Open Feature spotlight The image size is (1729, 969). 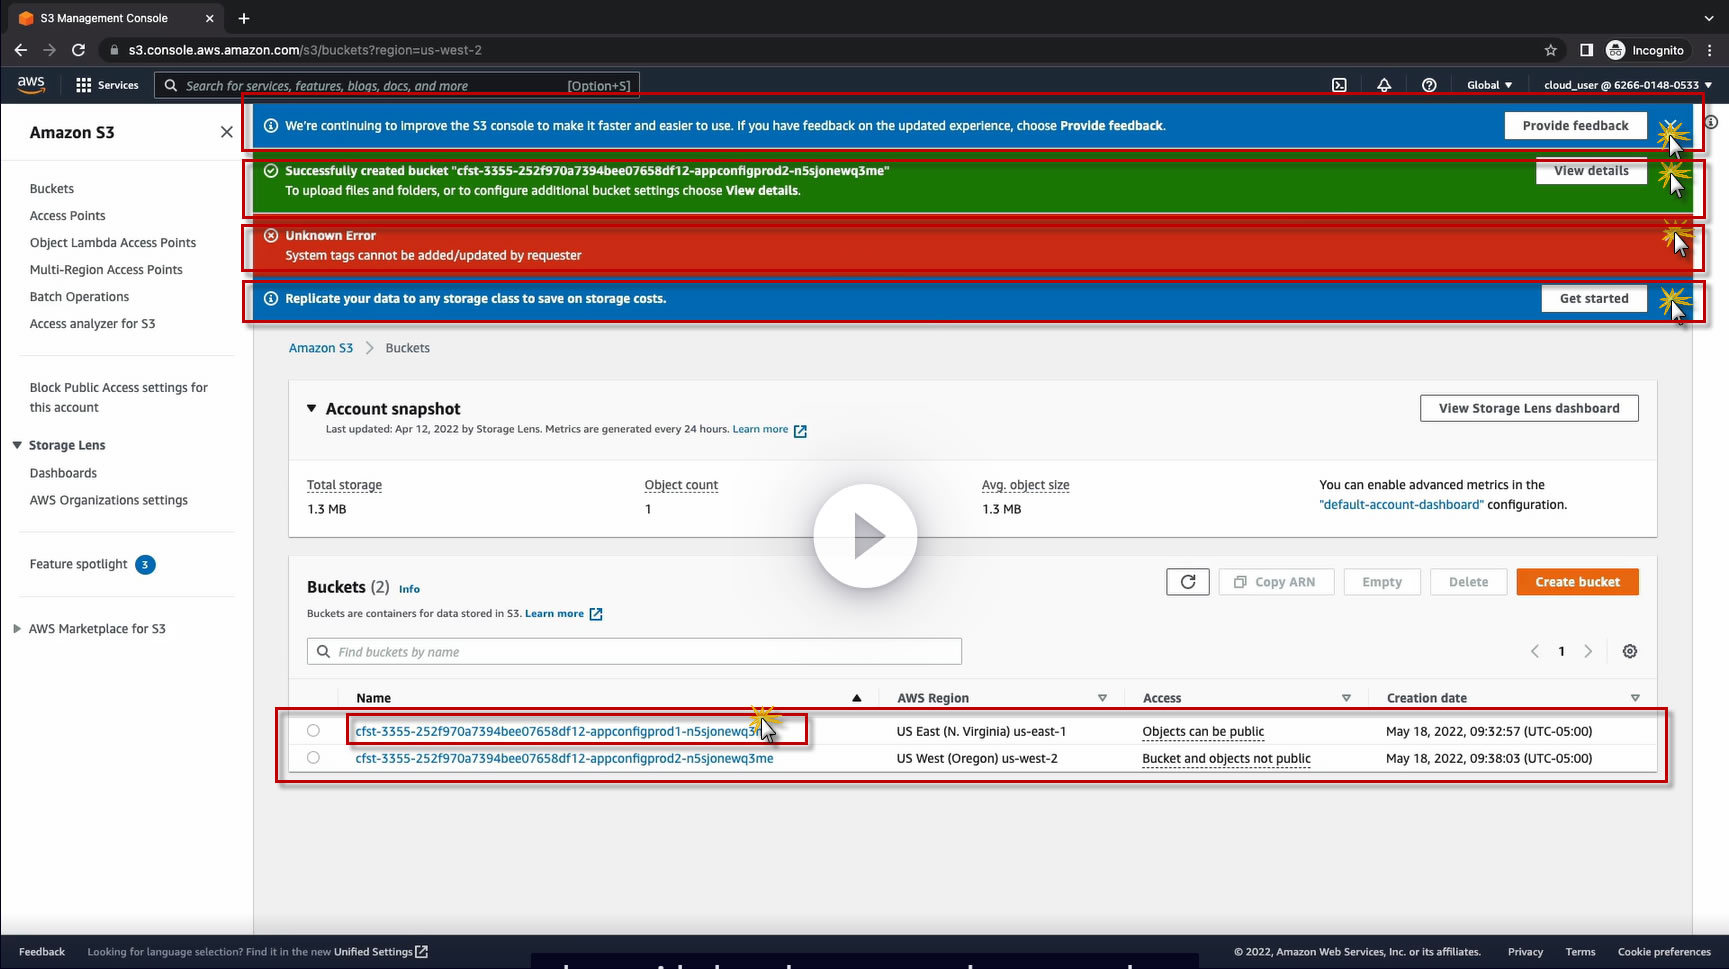(79, 564)
